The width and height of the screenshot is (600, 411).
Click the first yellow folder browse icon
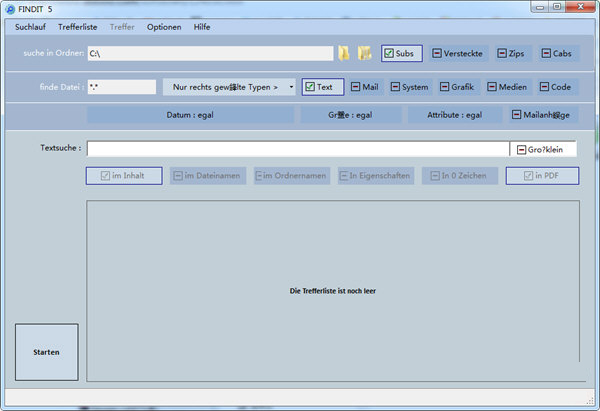coord(344,53)
